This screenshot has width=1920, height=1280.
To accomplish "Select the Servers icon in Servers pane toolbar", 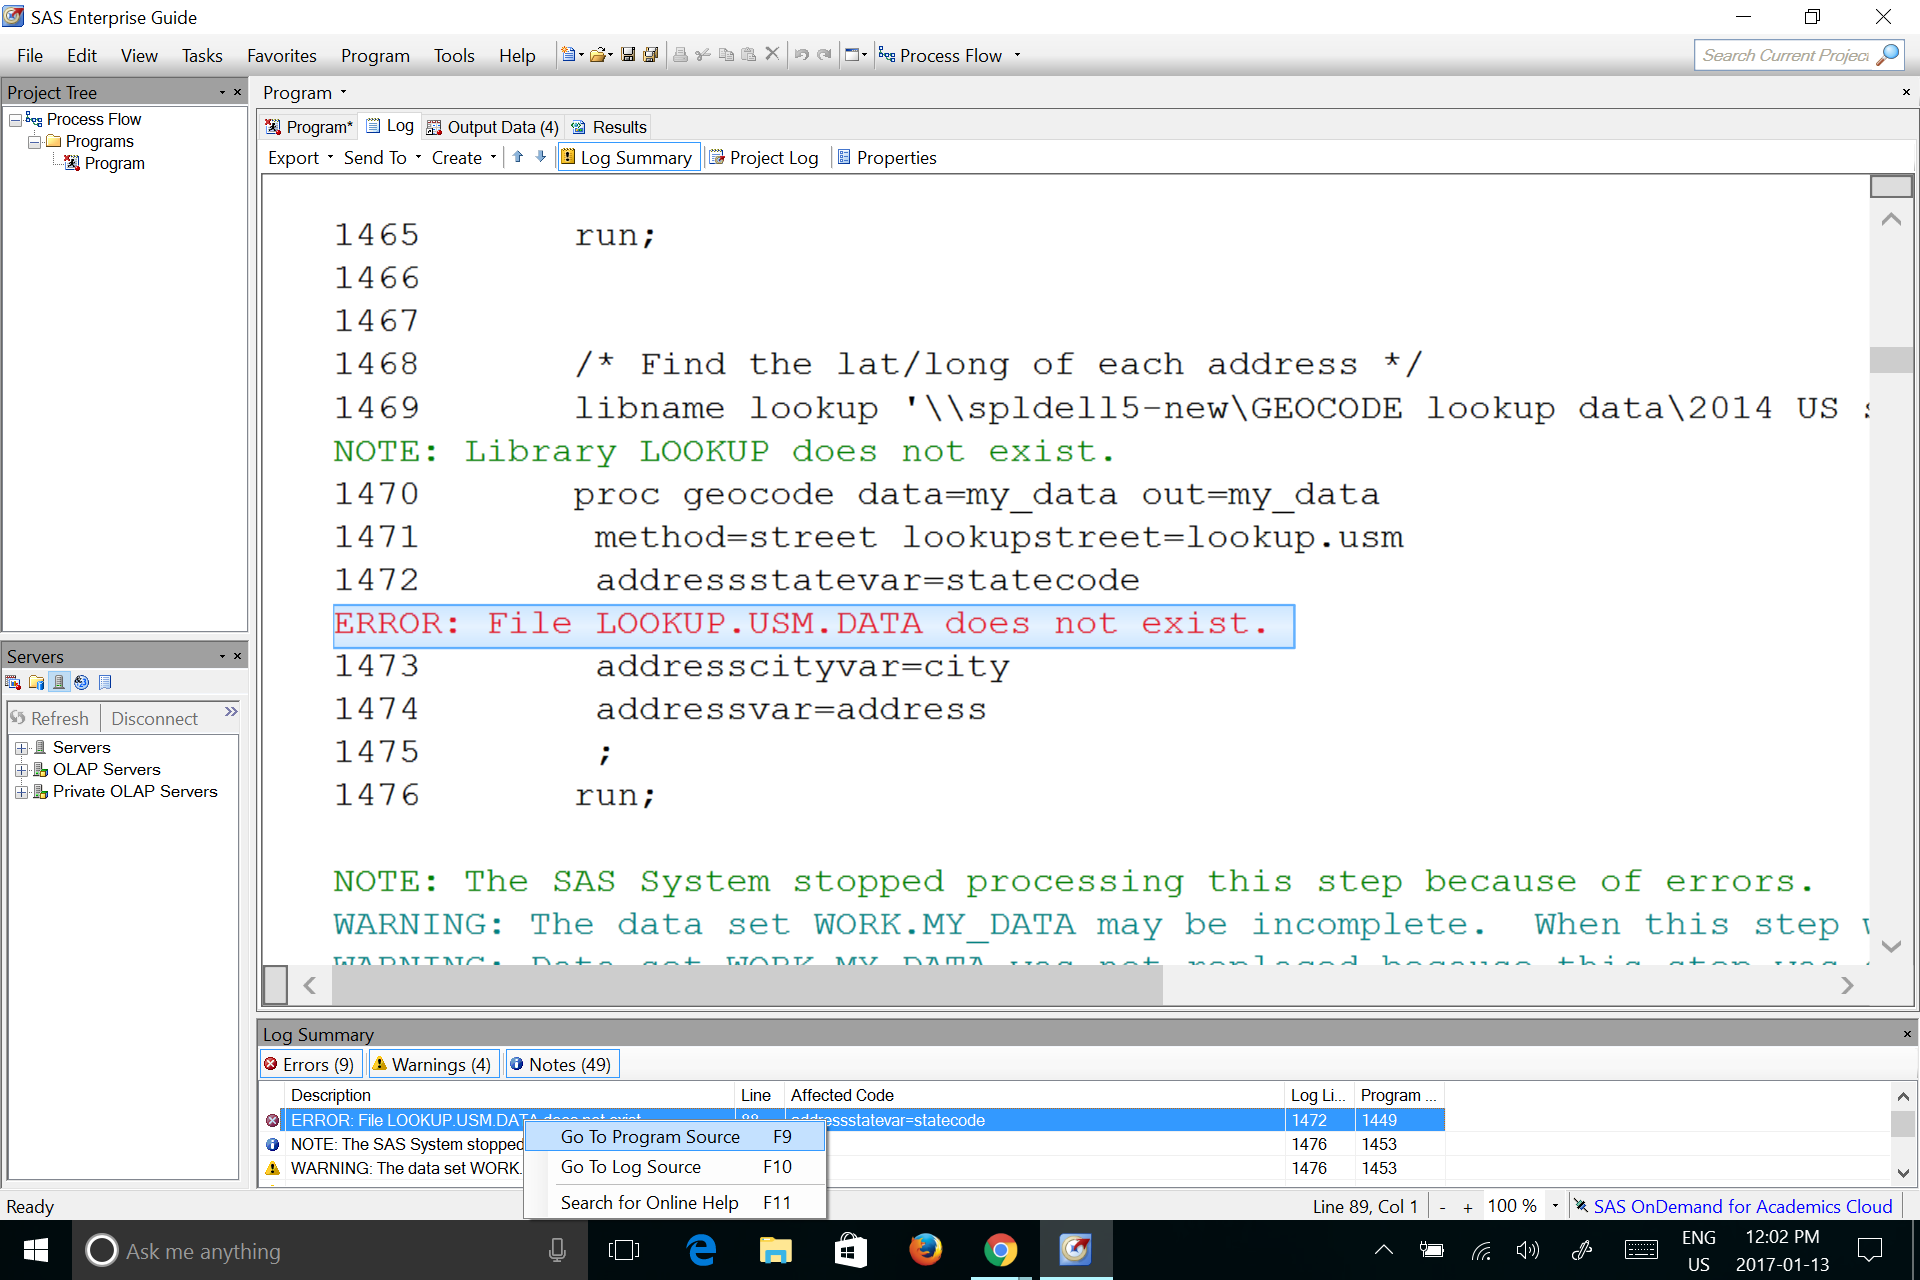I will [x=59, y=683].
